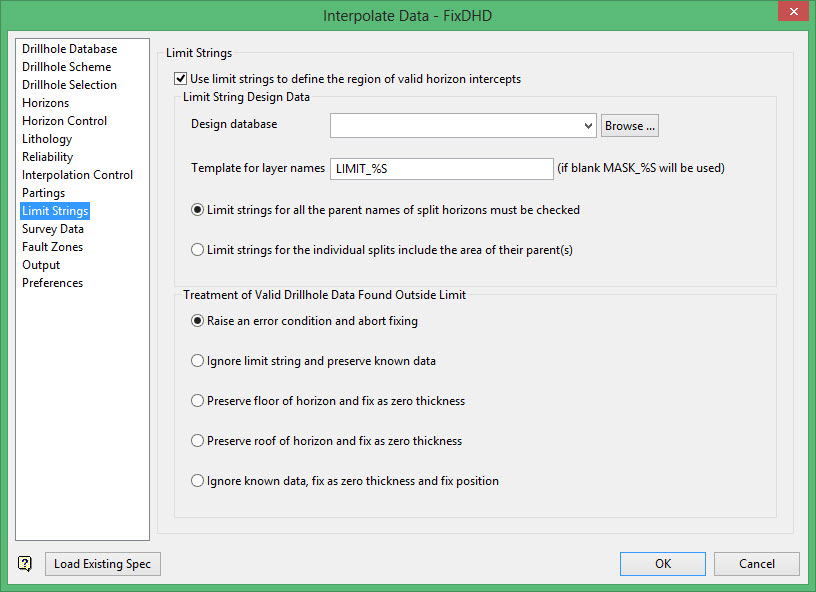This screenshot has width=816, height=592.
Task: Open the Fault Zones page
Action: [53, 247]
